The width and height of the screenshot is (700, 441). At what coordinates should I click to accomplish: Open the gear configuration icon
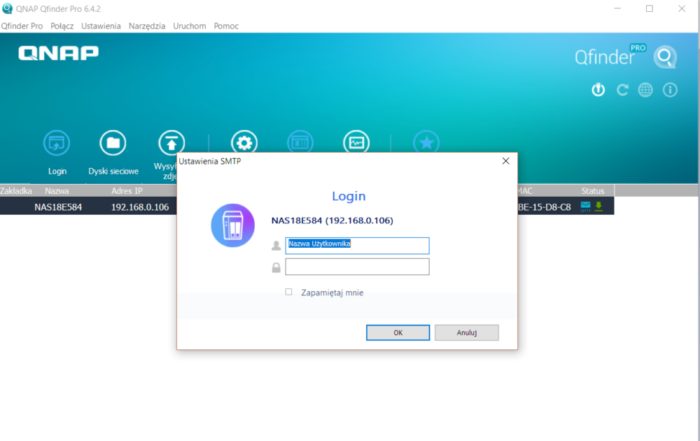pos(244,142)
